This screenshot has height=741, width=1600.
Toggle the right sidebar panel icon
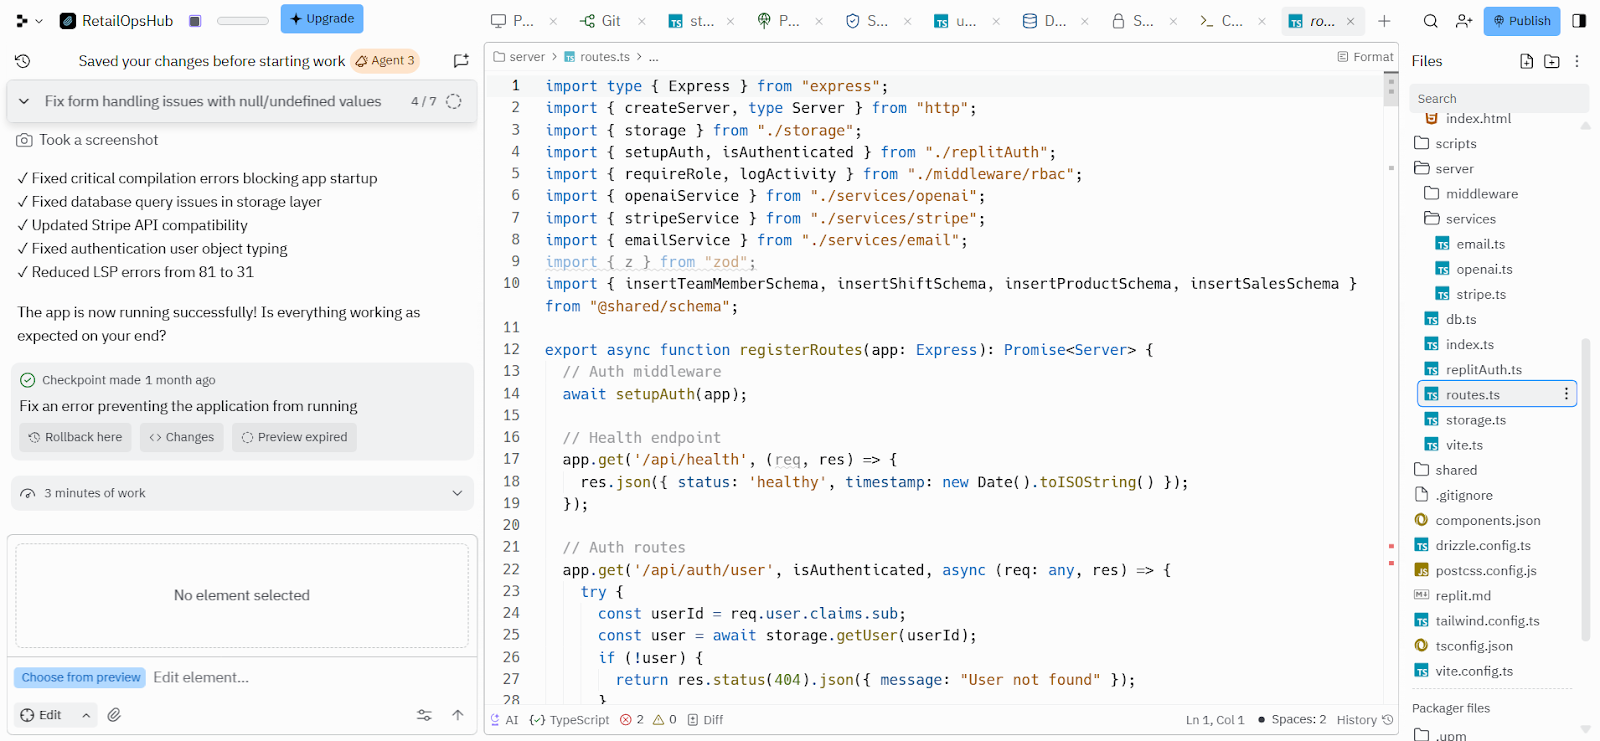(1579, 21)
